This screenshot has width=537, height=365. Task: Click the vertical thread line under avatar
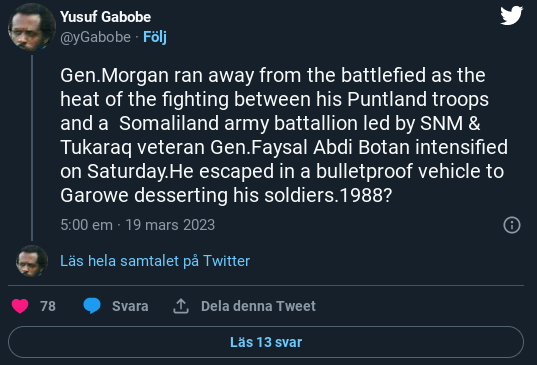32,148
